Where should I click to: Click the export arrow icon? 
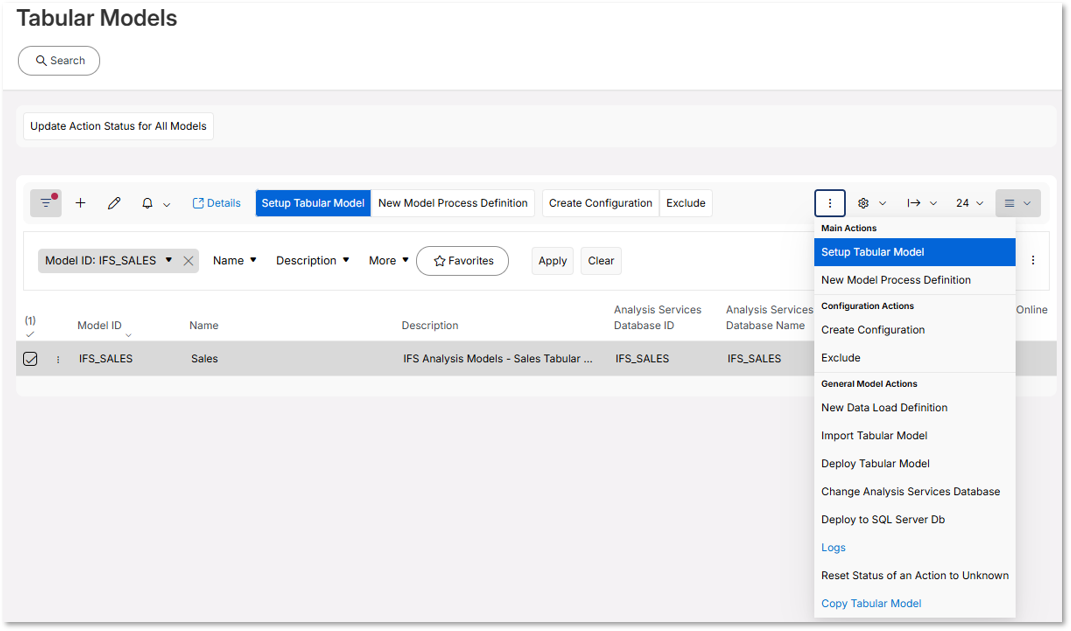click(915, 203)
